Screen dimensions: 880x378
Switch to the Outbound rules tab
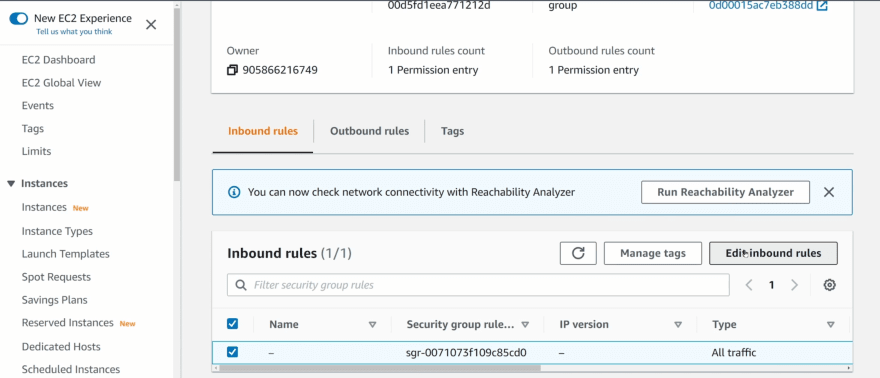(x=369, y=131)
